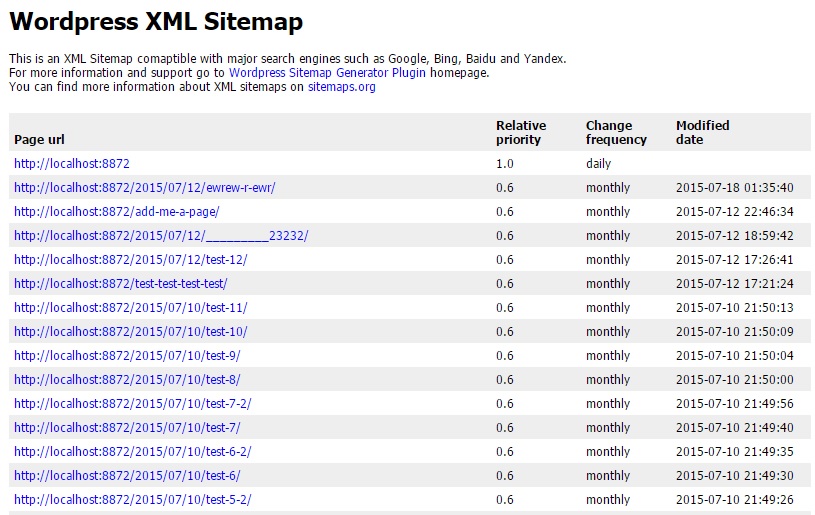
Task: Click the add-me-a-page URL
Action: [x=116, y=212]
